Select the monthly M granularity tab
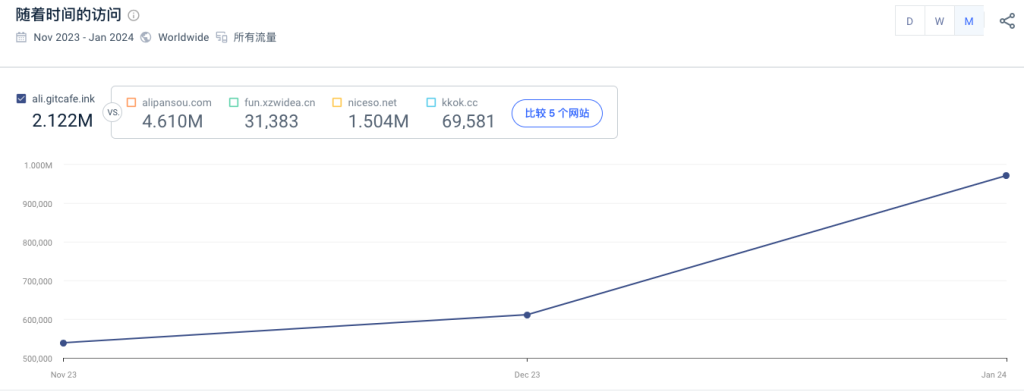The width and height of the screenshot is (1024, 392). point(969,21)
